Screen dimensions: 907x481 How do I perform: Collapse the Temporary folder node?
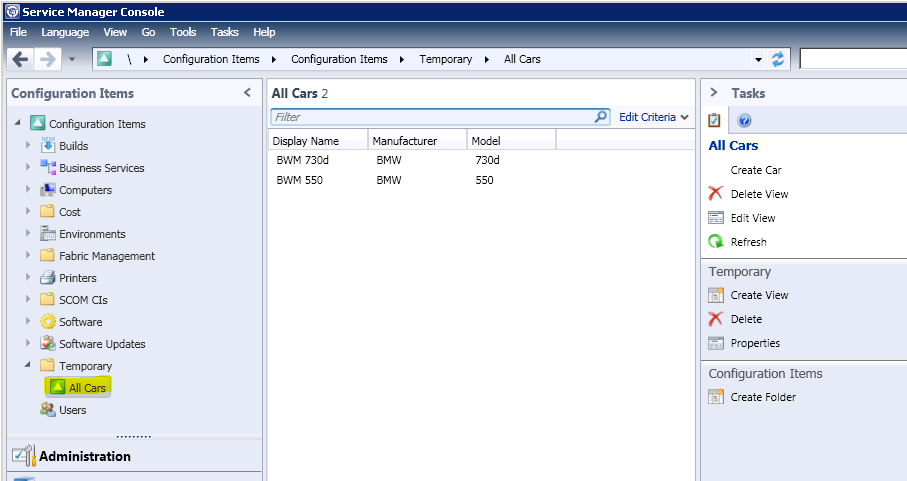point(28,366)
